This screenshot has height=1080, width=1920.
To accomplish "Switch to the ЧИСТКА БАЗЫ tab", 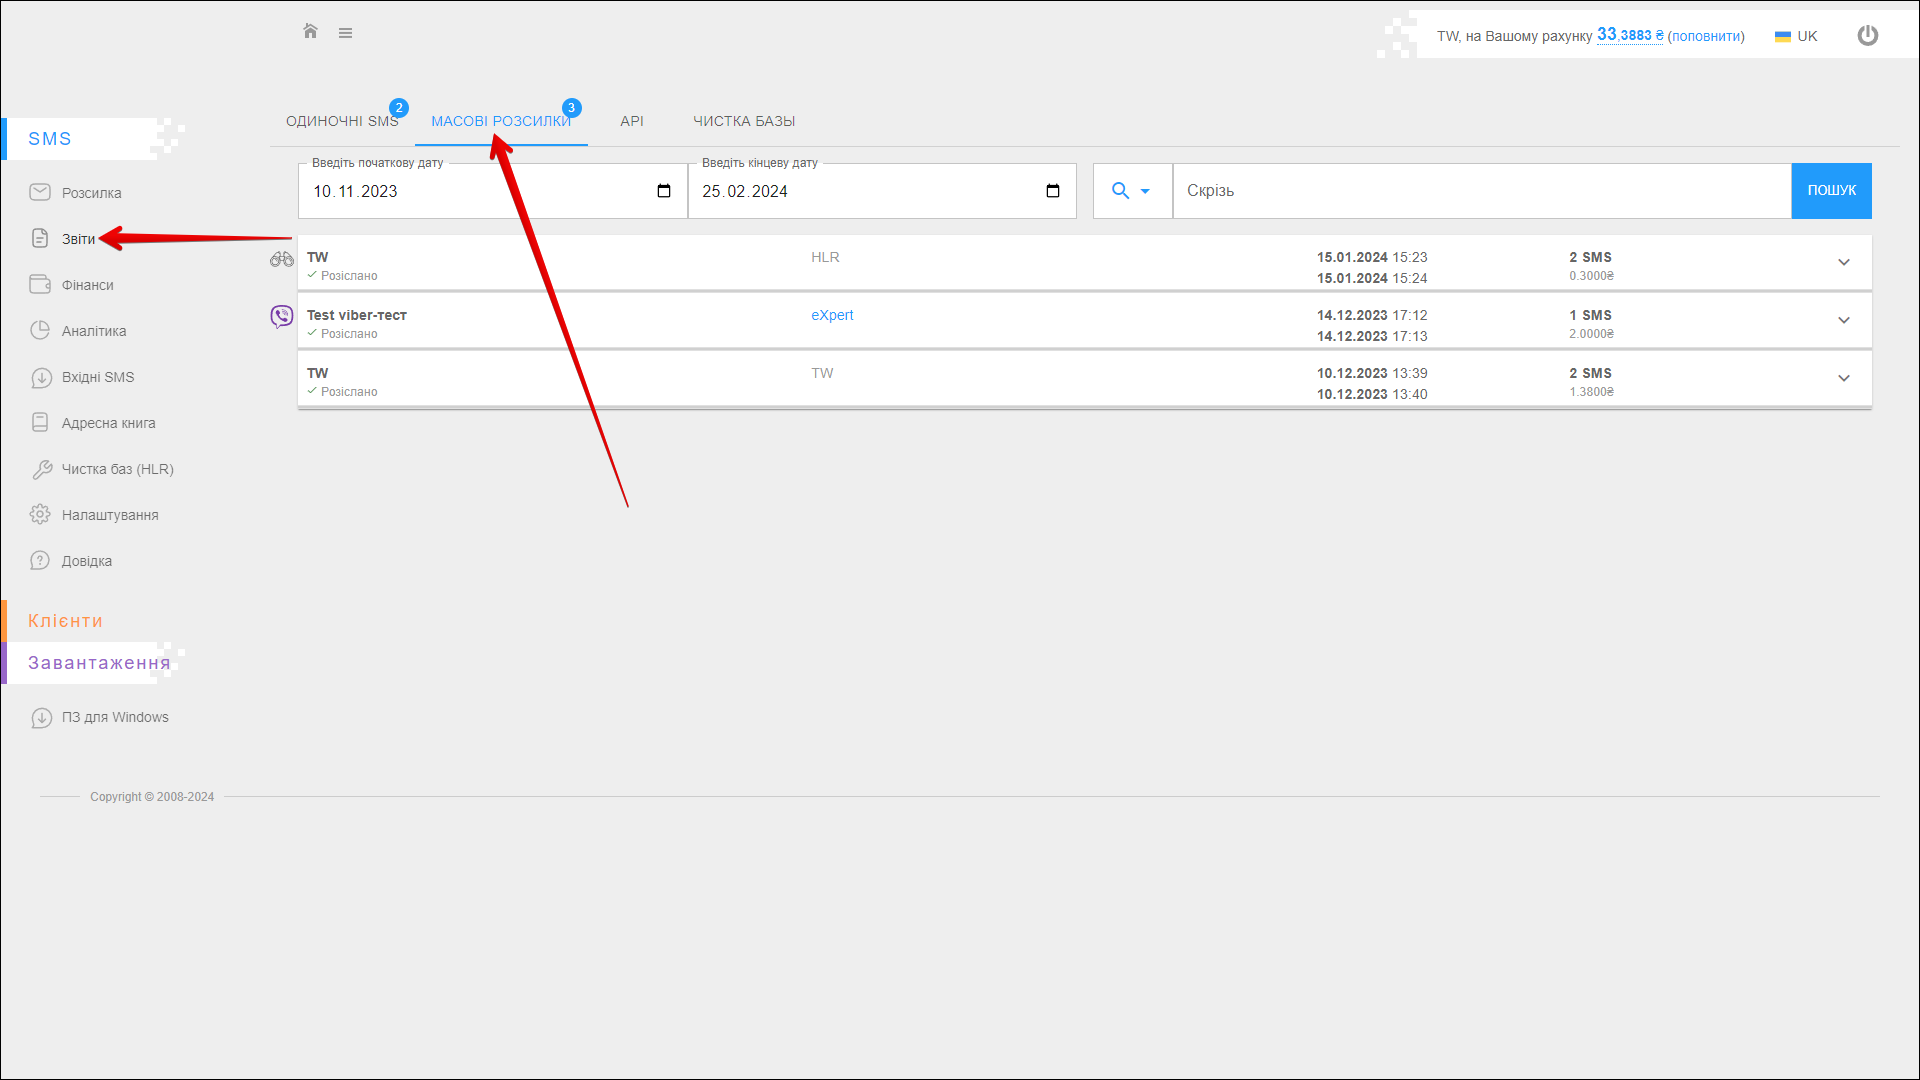I will click(x=744, y=121).
